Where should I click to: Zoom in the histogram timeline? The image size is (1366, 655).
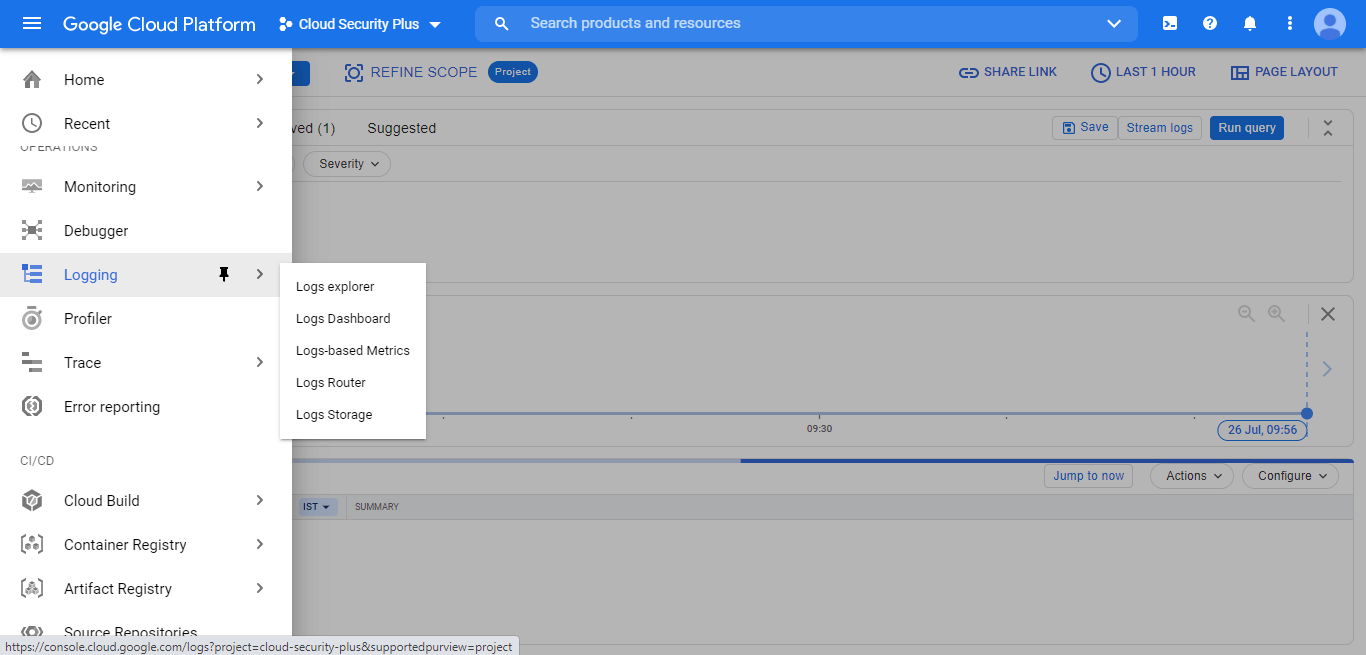click(1276, 314)
